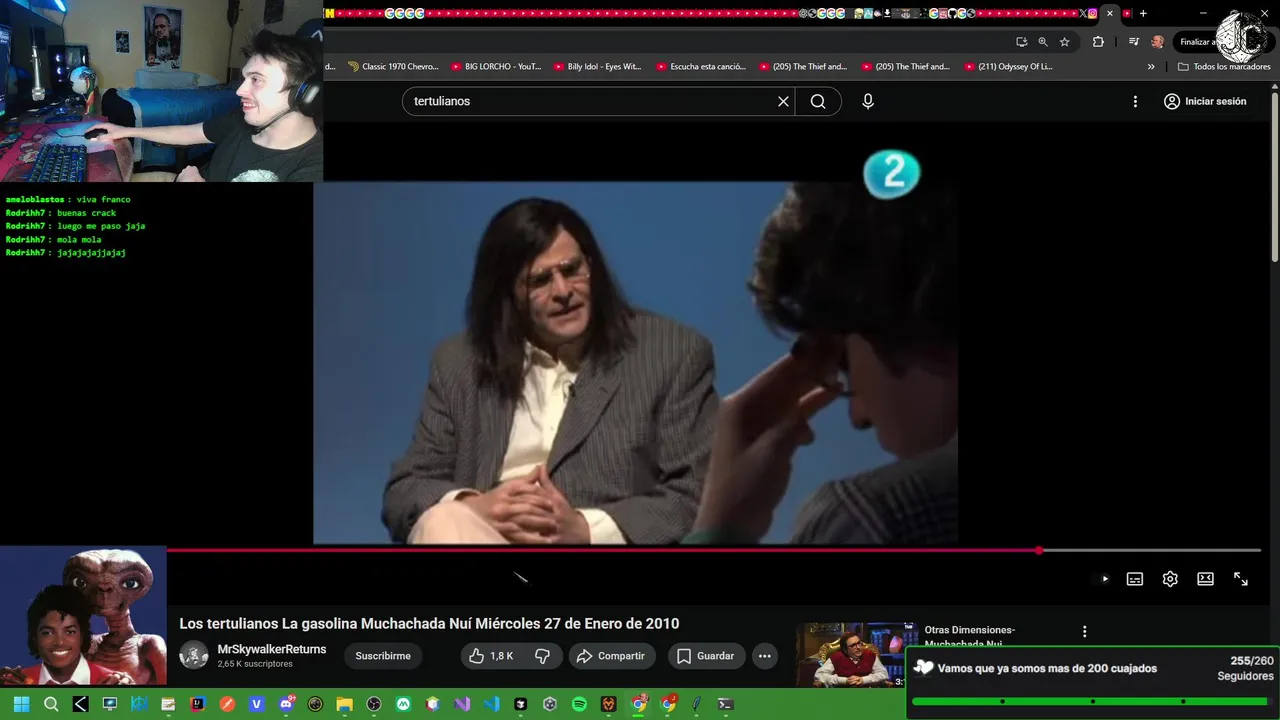The height and width of the screenshot is (720, 1280).
Task: Click the YouTube page vertical scrollbar
Action: [1275, 180]
